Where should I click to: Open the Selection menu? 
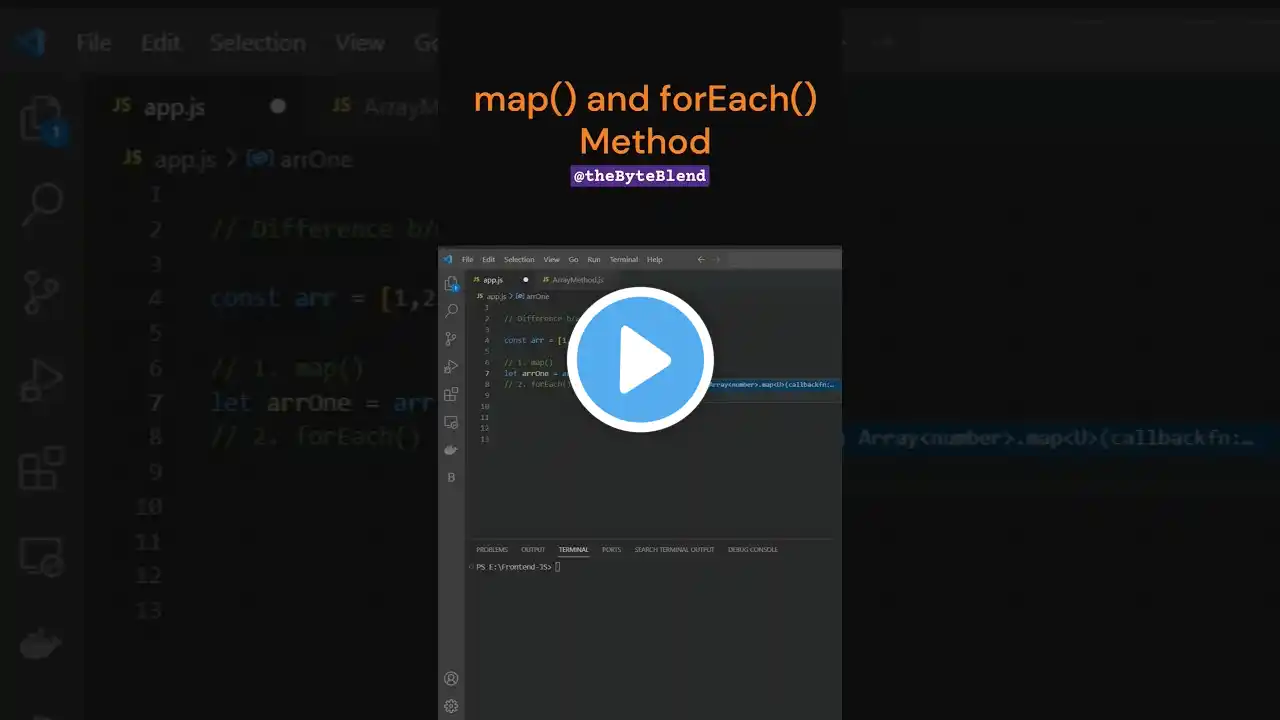click(519, 260)
